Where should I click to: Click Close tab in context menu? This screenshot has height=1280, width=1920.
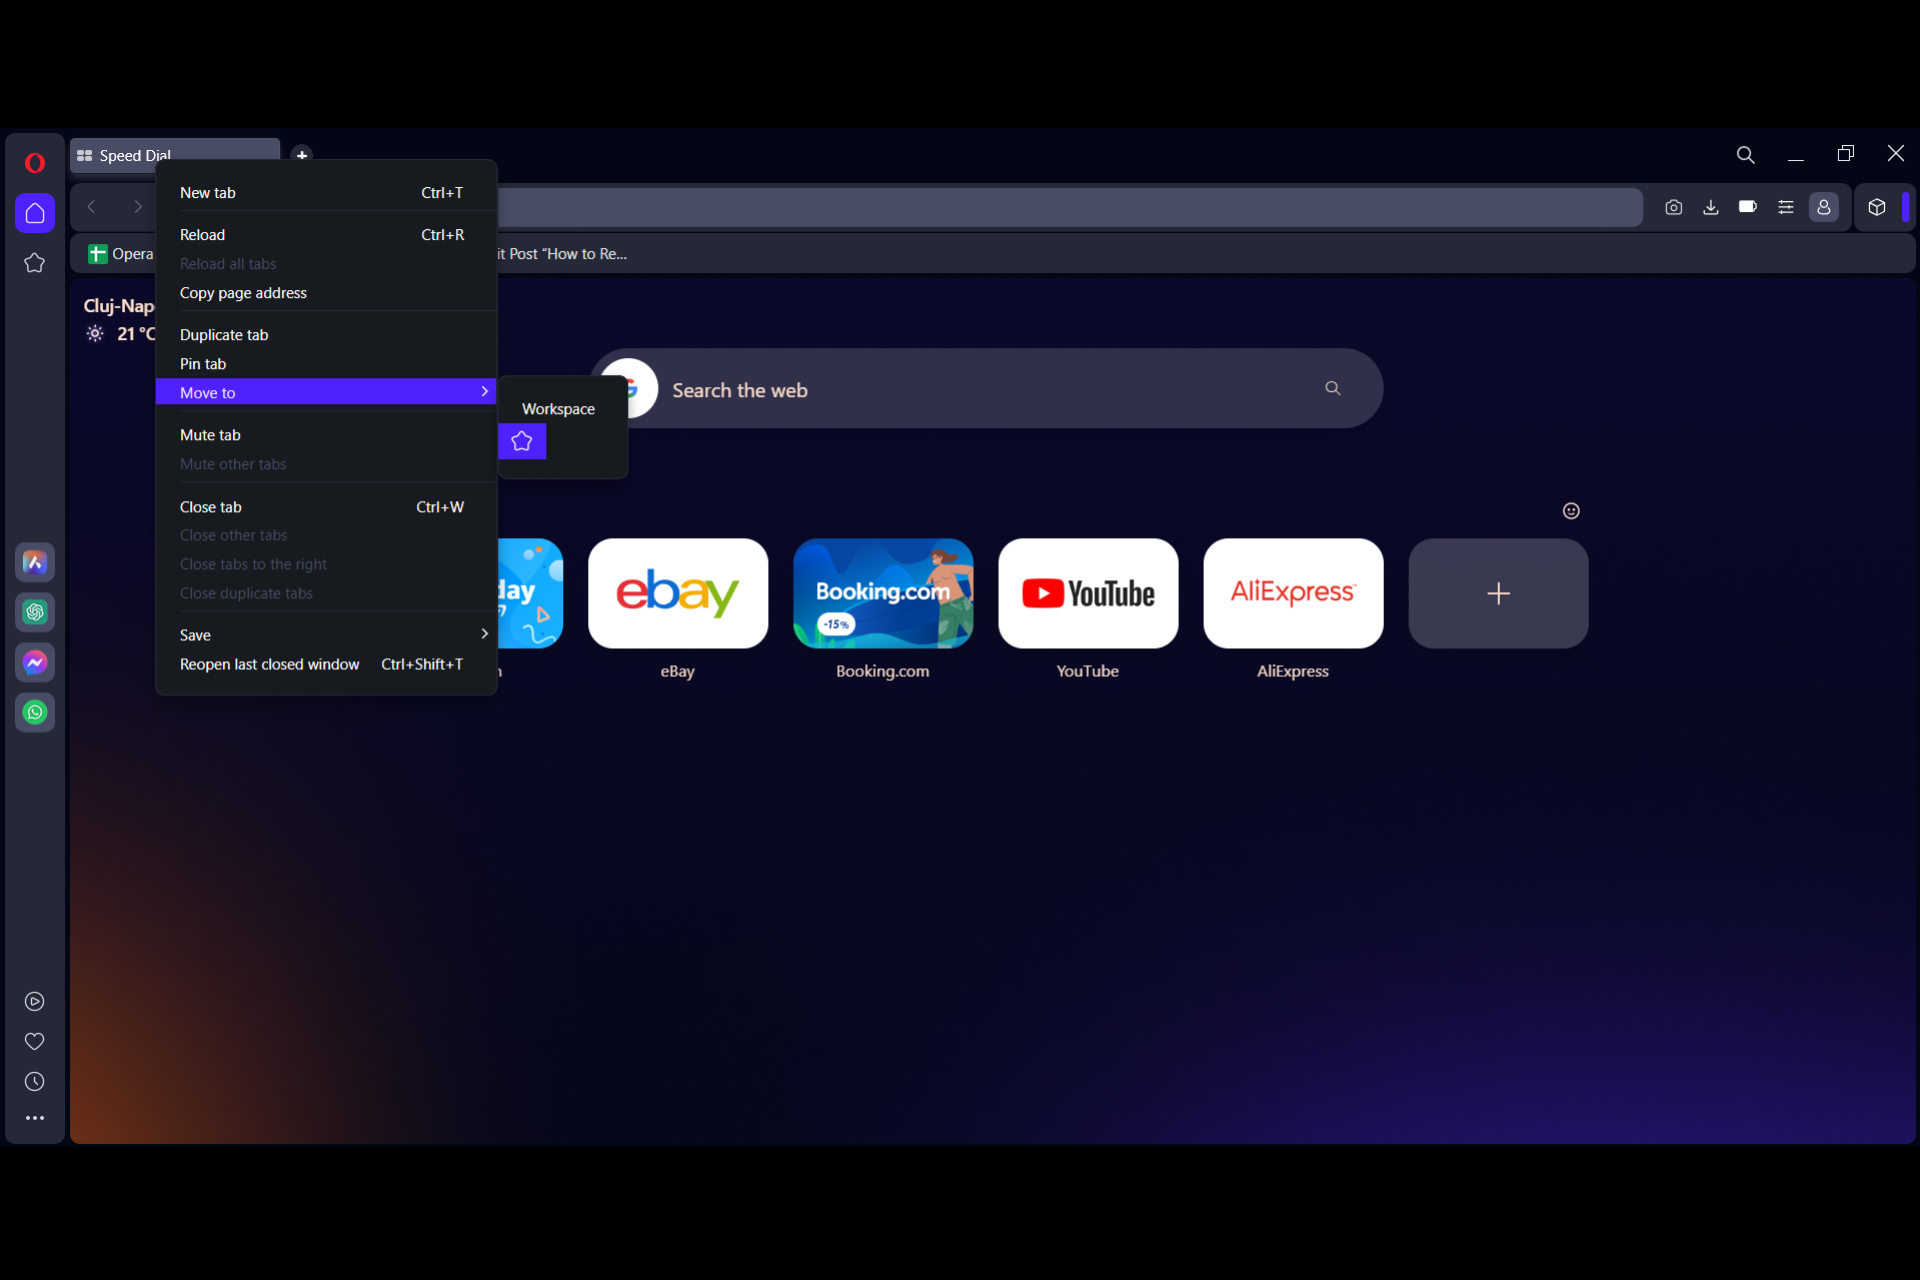click(210, 506)
